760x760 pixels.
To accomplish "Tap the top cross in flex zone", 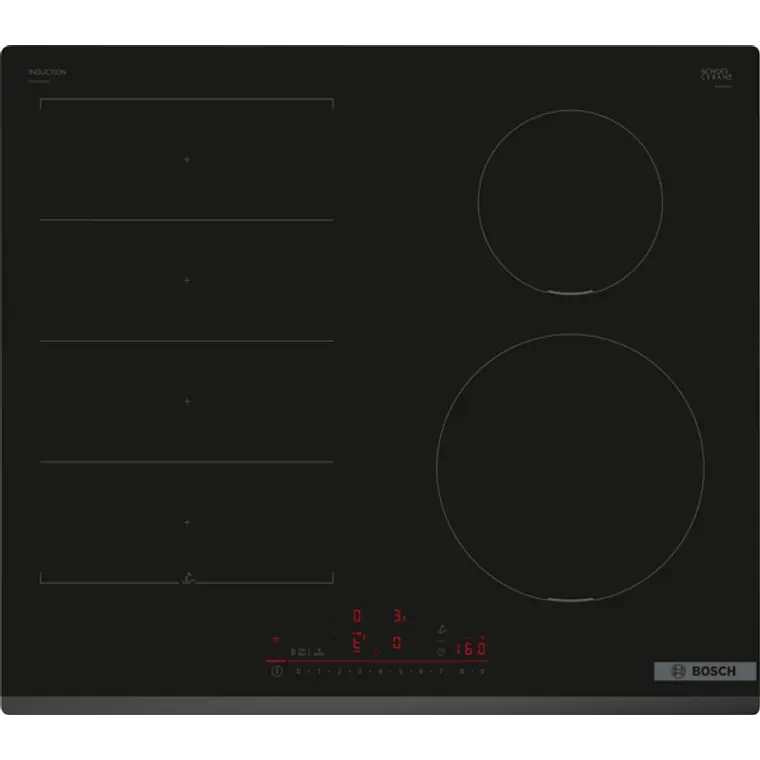I will [187, 159].
